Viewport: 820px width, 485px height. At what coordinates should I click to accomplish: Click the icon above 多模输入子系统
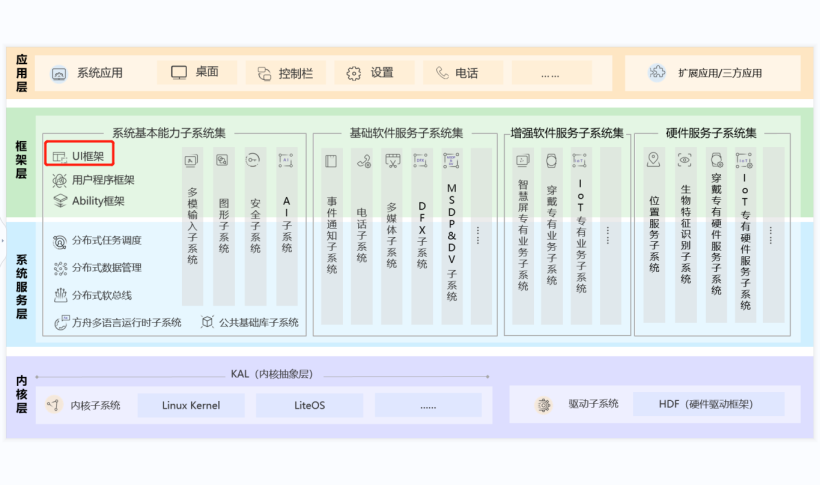point(191,161)
